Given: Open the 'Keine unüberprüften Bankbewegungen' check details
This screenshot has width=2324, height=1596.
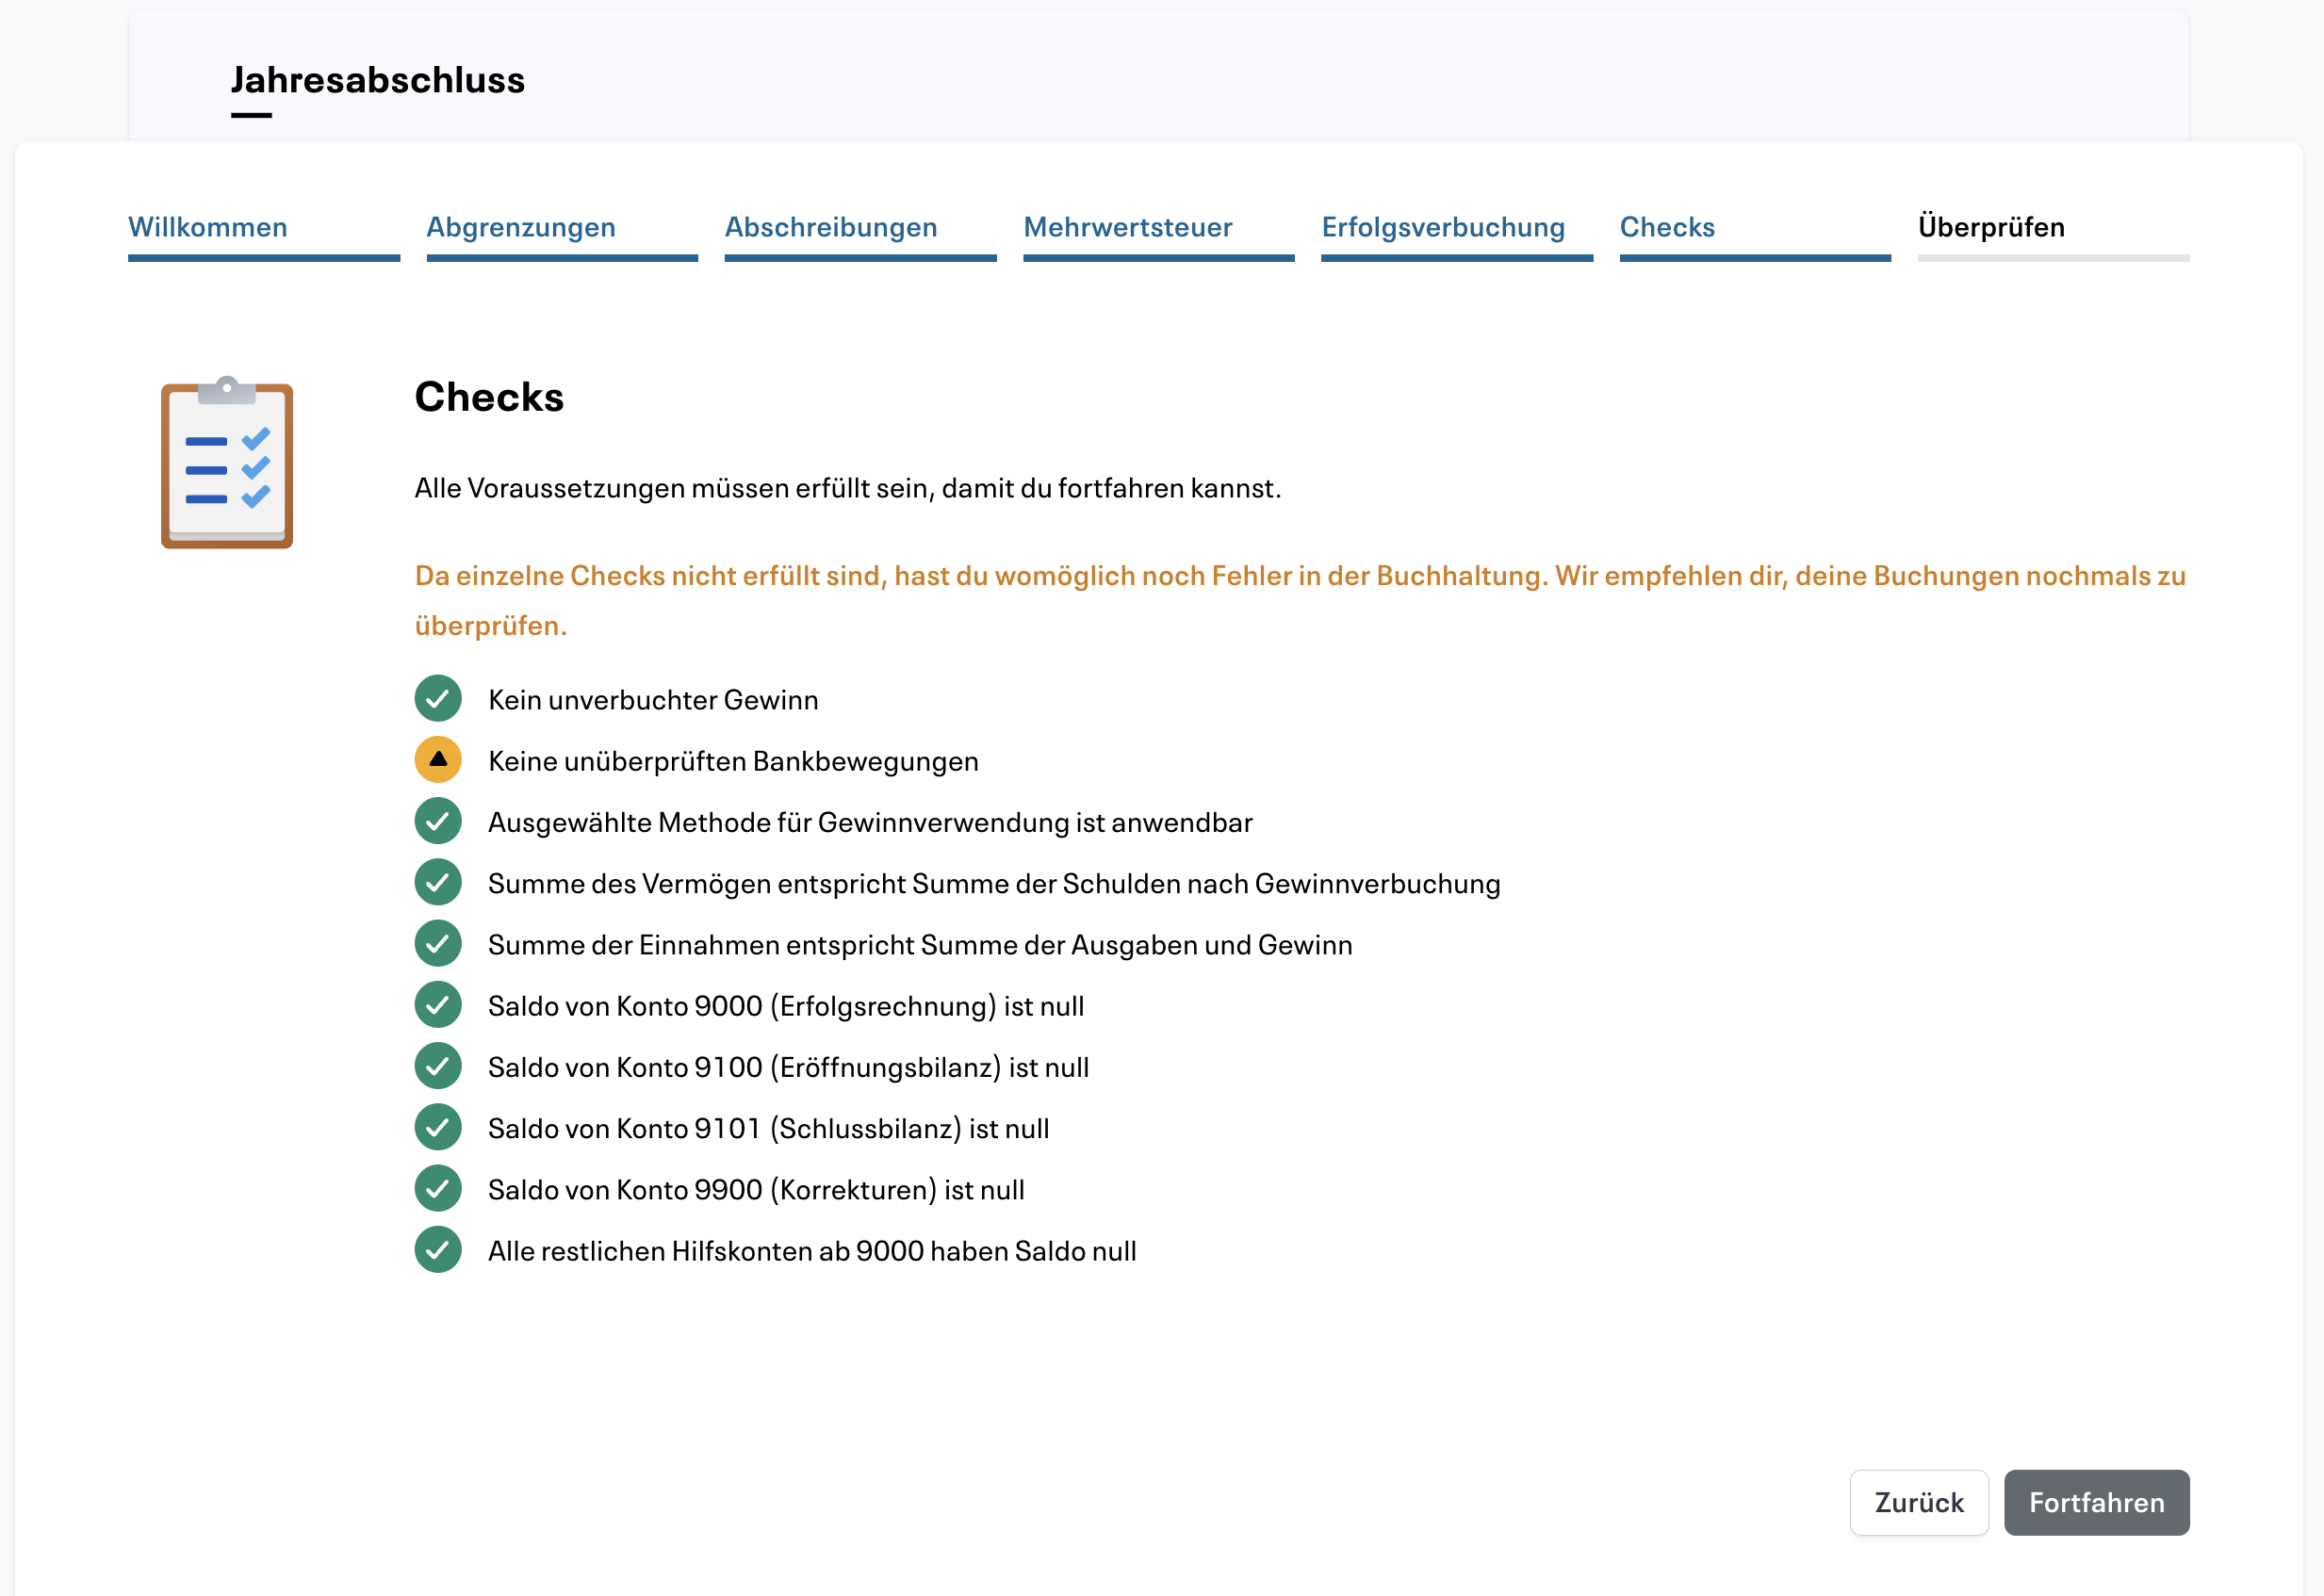Looking at the screenshot, I should (x=732, y=760).
